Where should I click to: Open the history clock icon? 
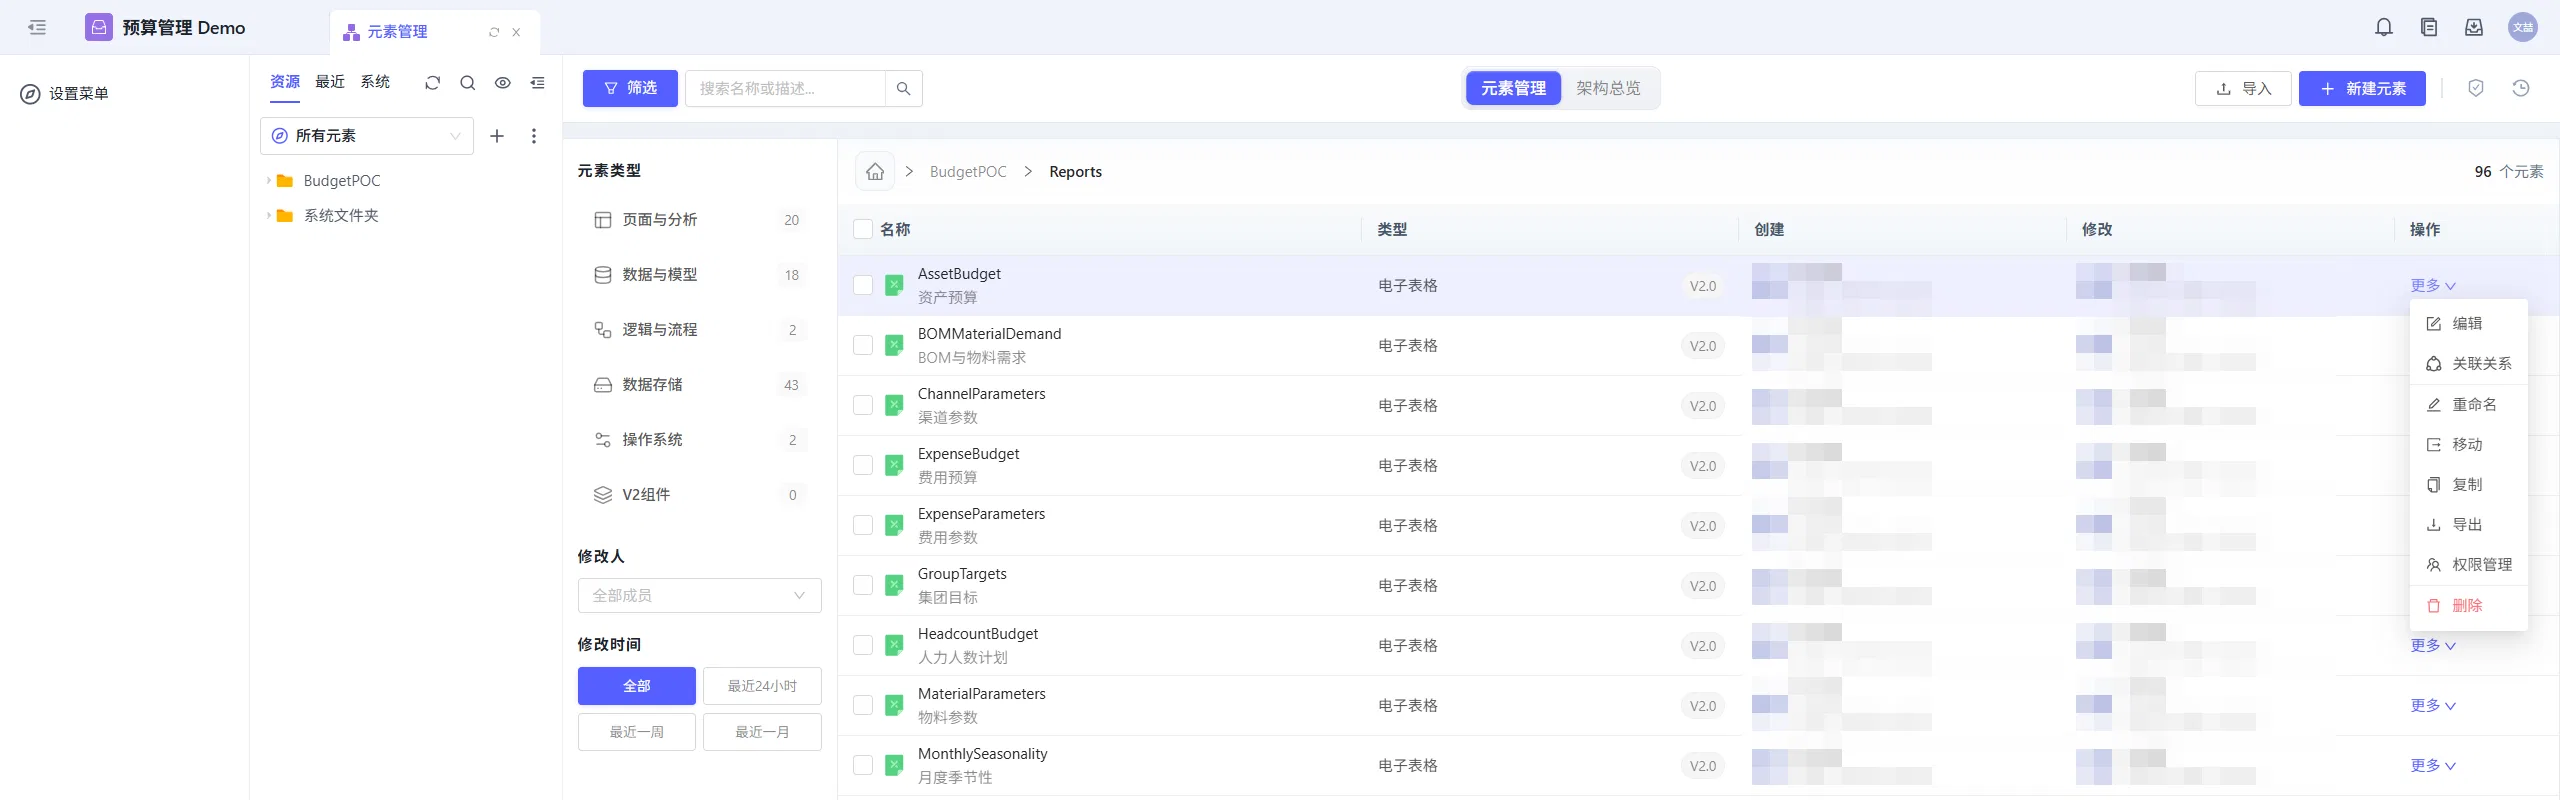click(x=2521, y=89)
